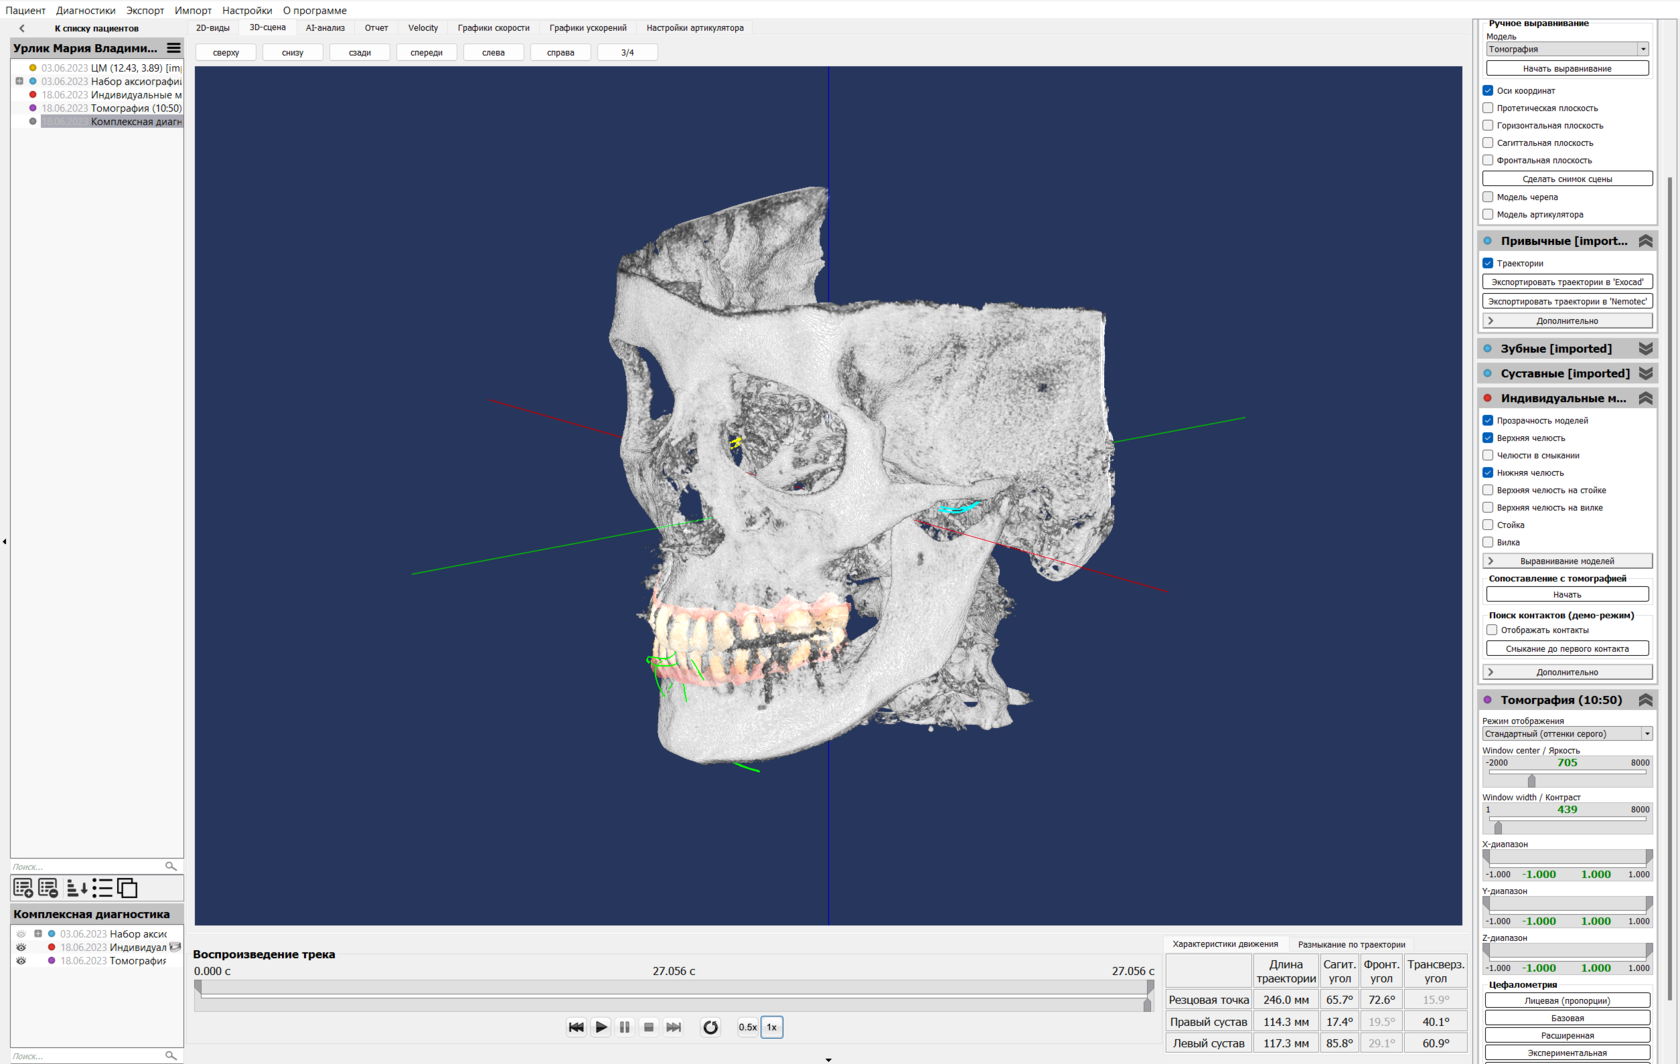
Task: Uncheck the Оси координат checkbox
Action: [x=1488, y=90]
